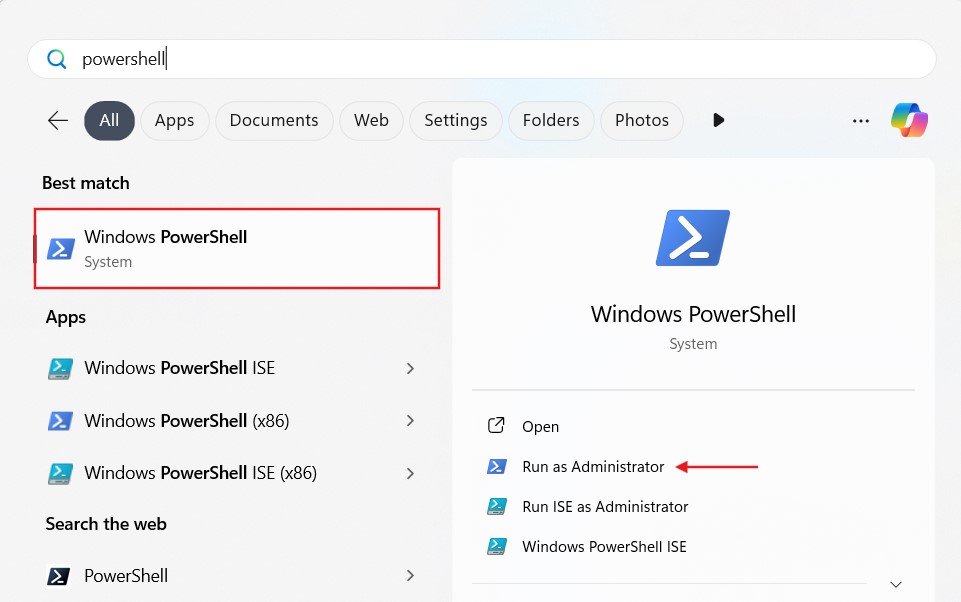Click the Windows PowerShell ISE app icon
Viewport: 961px width, 602px height.
pos(60,368)
